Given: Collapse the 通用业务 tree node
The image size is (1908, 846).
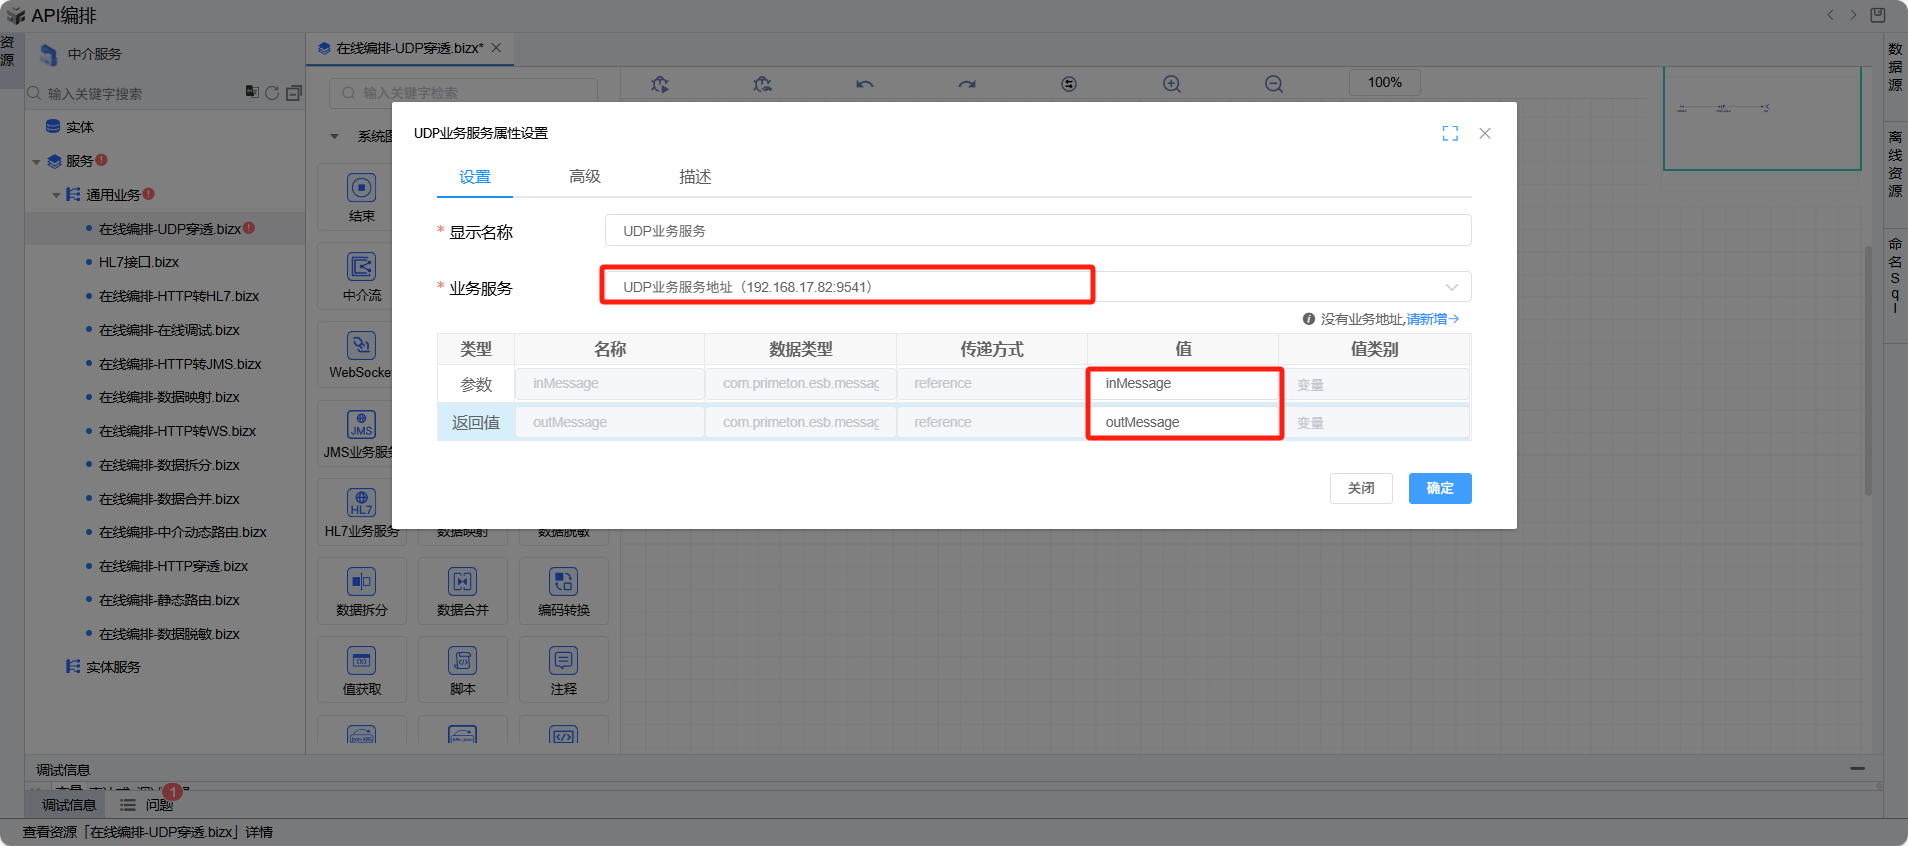Looking at the screenshot, I should click(x=56, y=195).
